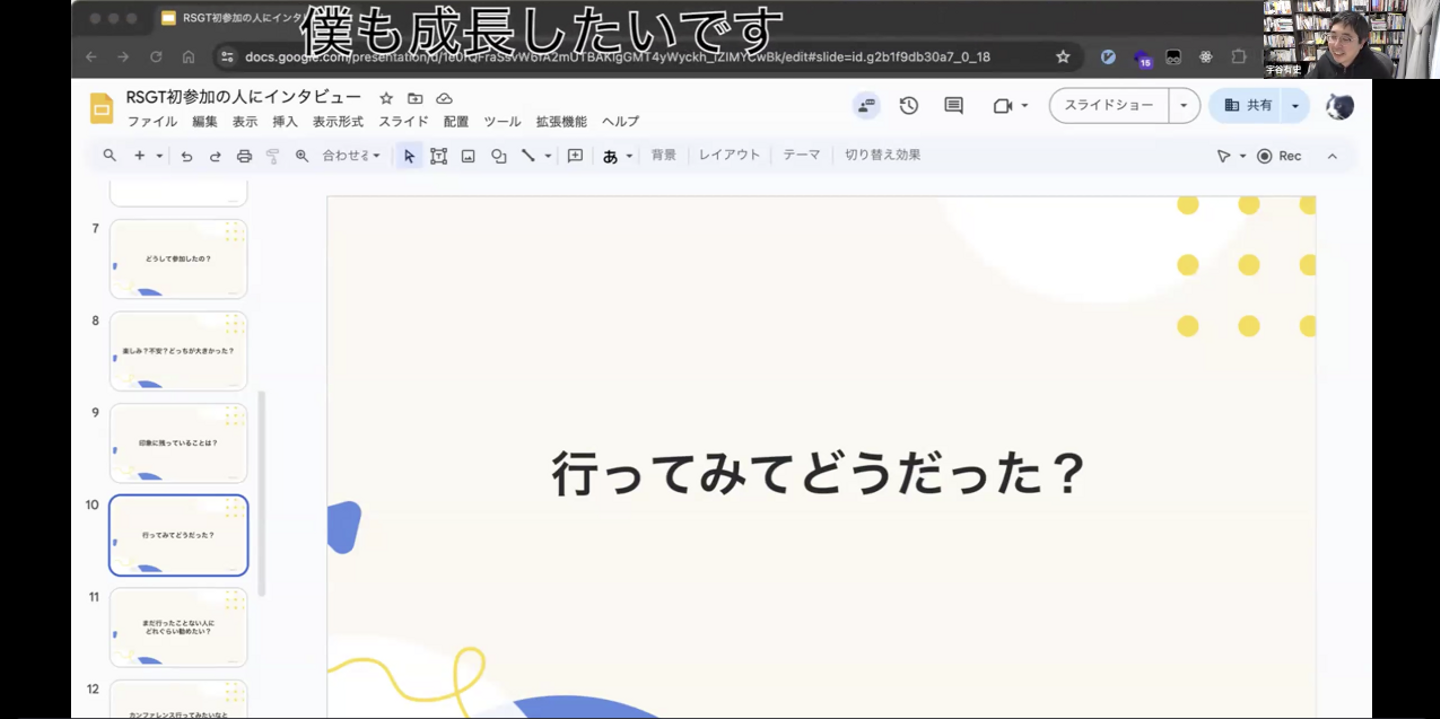Image resolution: width=1440 pixels, height=719 pixels.
Task: Click the account avatar picture
Action: click(1340, 105)
